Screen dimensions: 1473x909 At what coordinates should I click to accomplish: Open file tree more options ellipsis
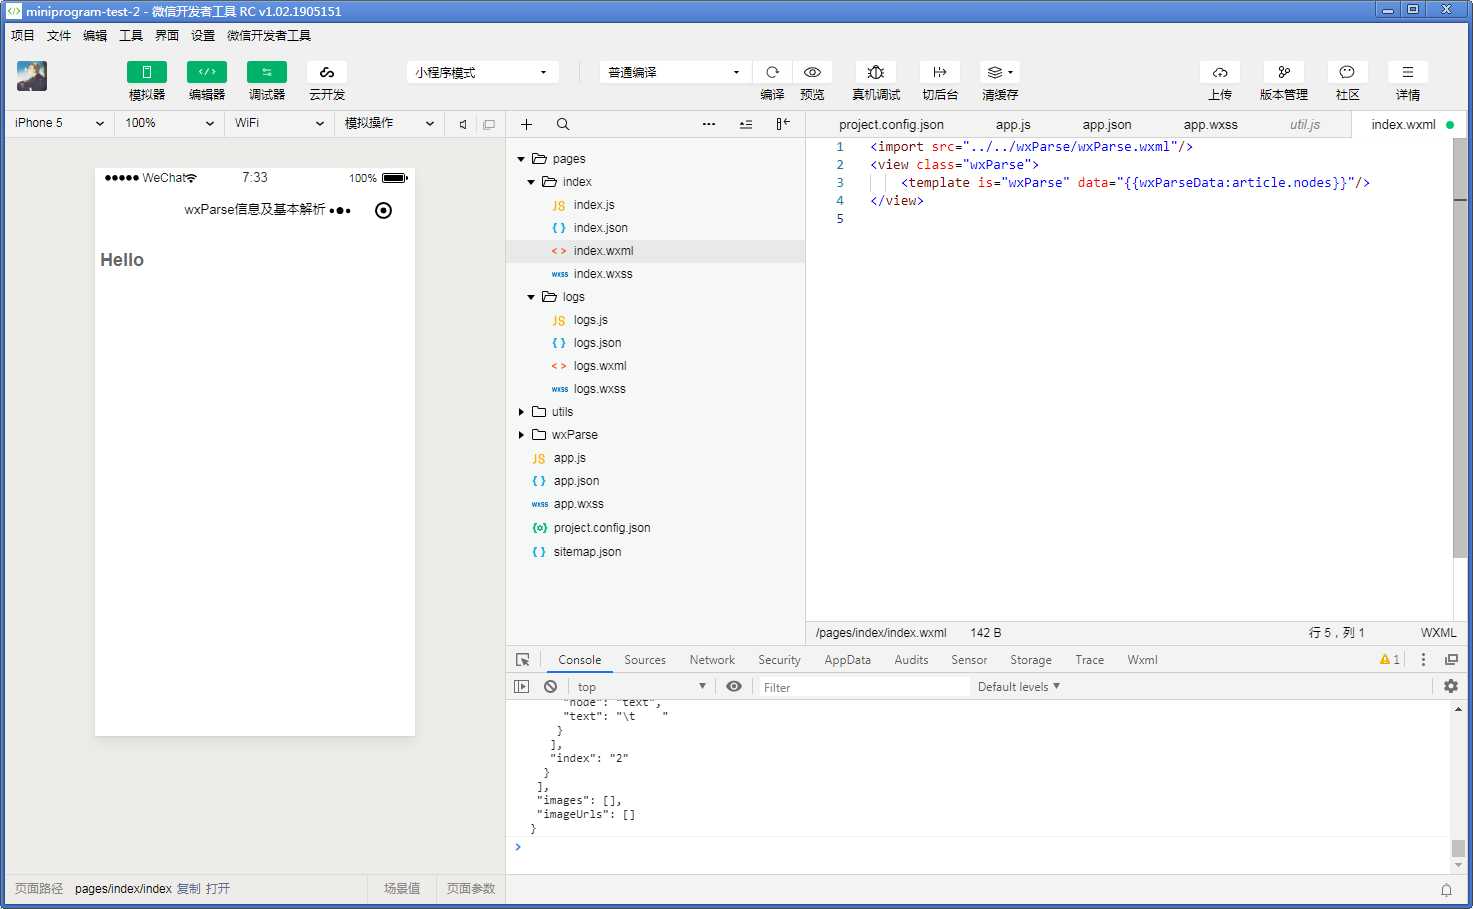click(x=709, y=124)
